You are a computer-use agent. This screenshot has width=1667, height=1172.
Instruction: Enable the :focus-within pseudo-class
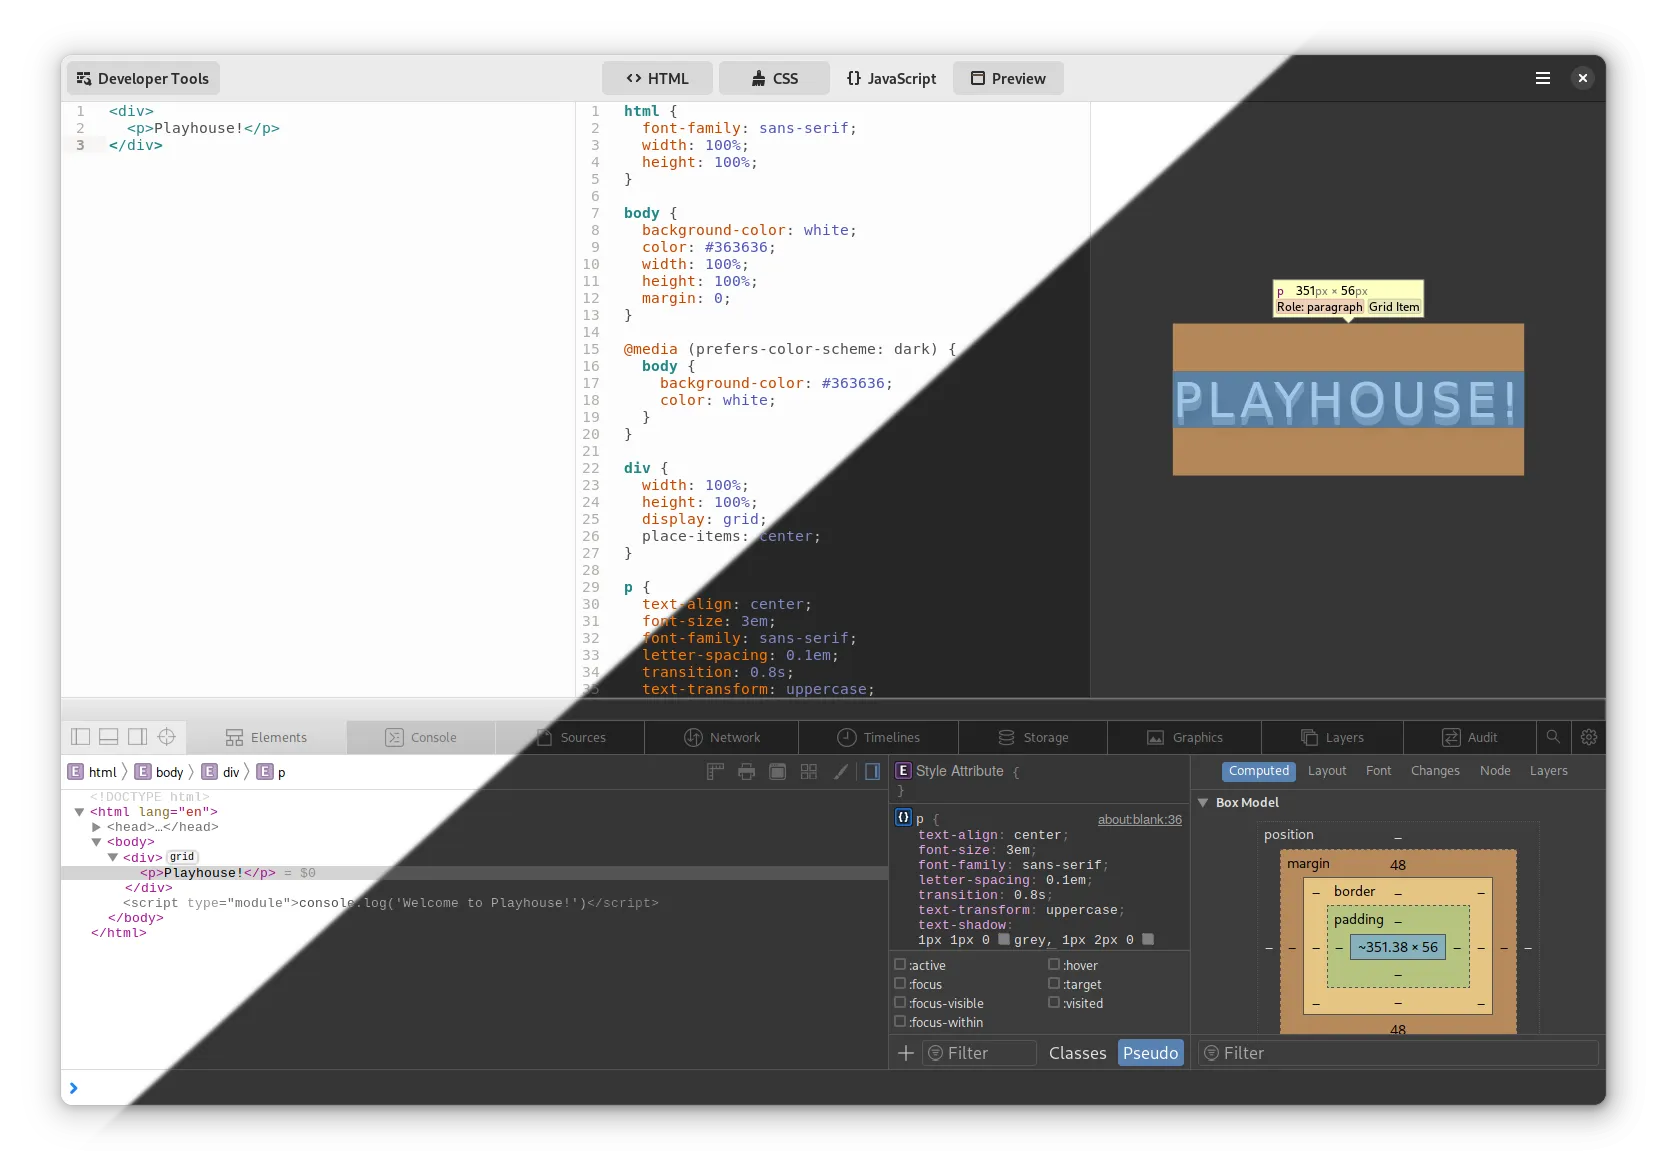(x=900, y=1021)
